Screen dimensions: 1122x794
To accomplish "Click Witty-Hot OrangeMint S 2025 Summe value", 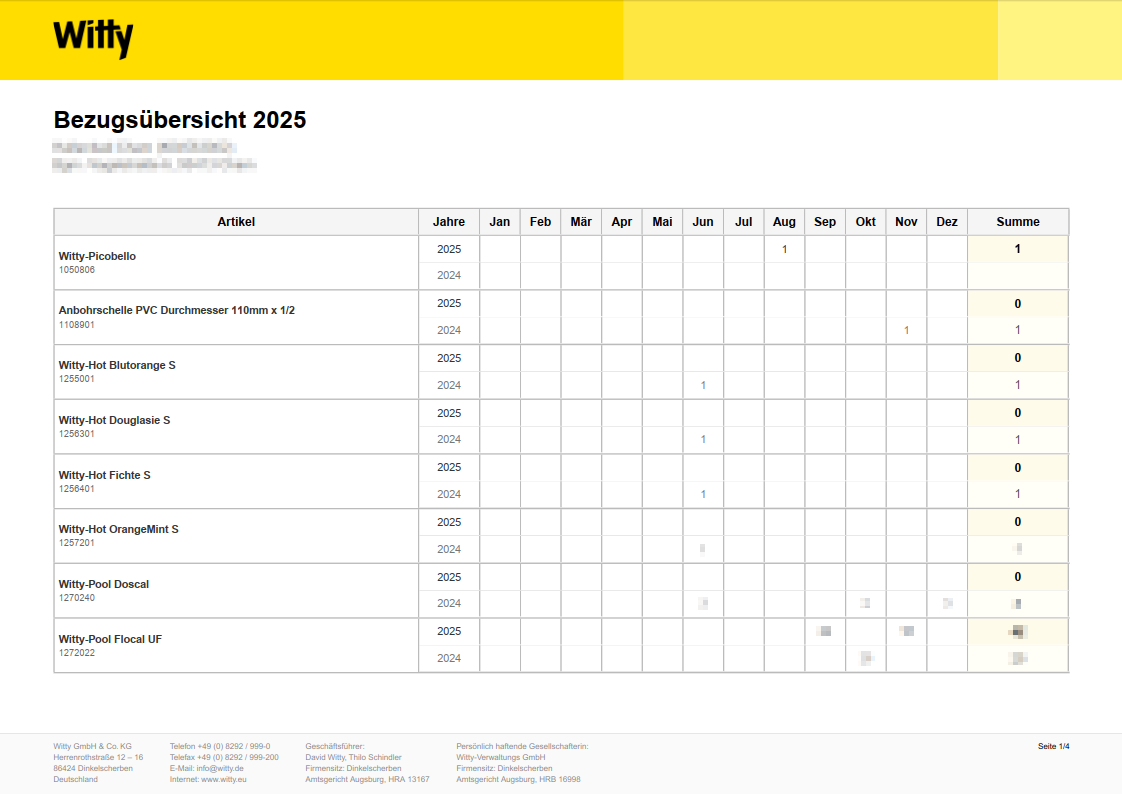I will click(x=1018, y=522).
